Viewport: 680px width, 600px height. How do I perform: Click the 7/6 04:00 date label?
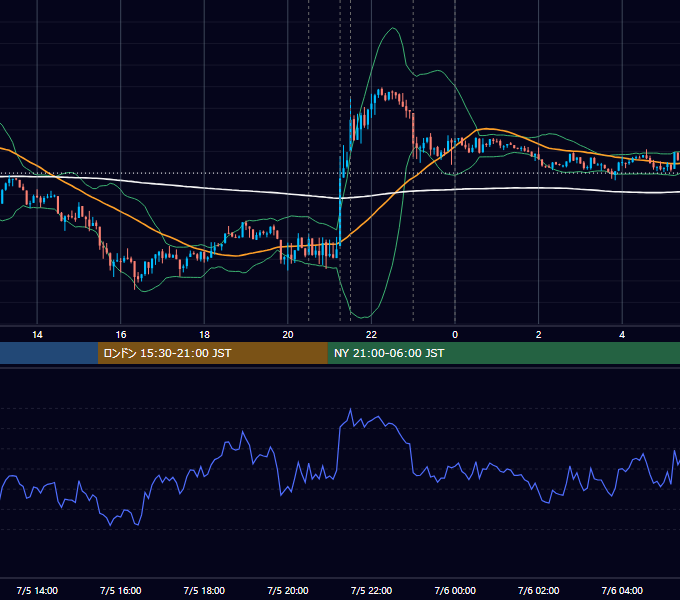pos(622,590)
